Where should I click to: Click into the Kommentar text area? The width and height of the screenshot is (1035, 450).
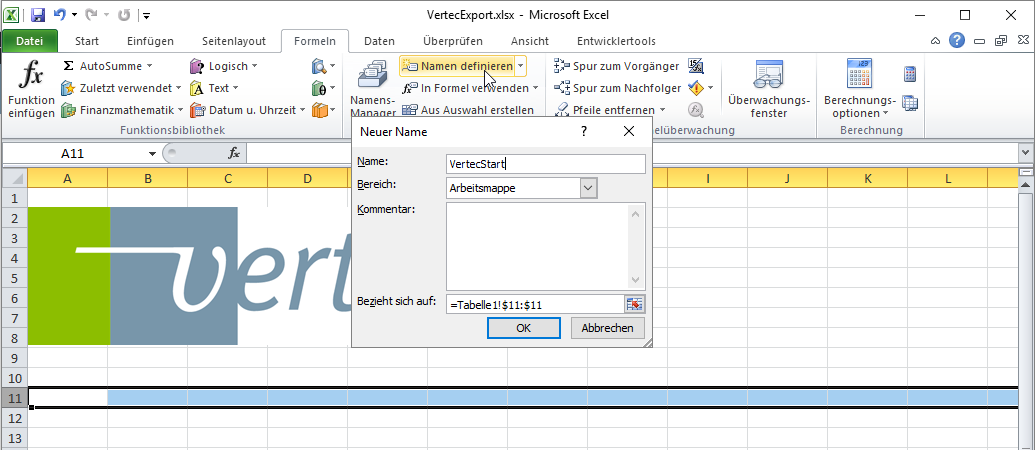click(x=537, y=245)
